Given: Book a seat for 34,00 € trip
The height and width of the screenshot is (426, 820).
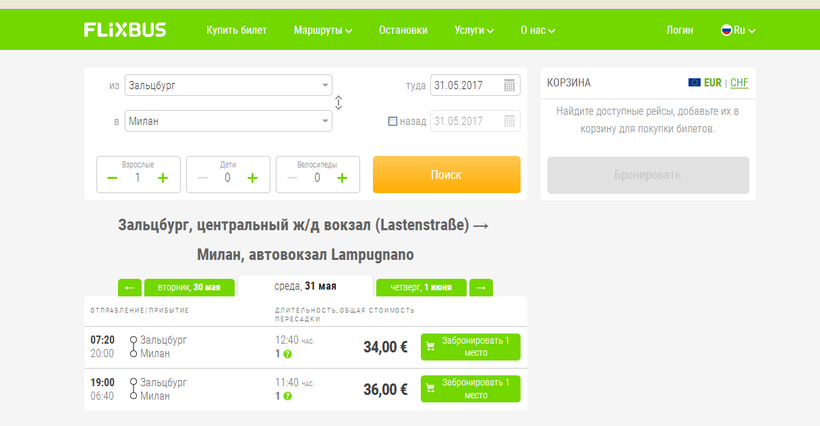Looking at the screenshot, I should [470, 347].
